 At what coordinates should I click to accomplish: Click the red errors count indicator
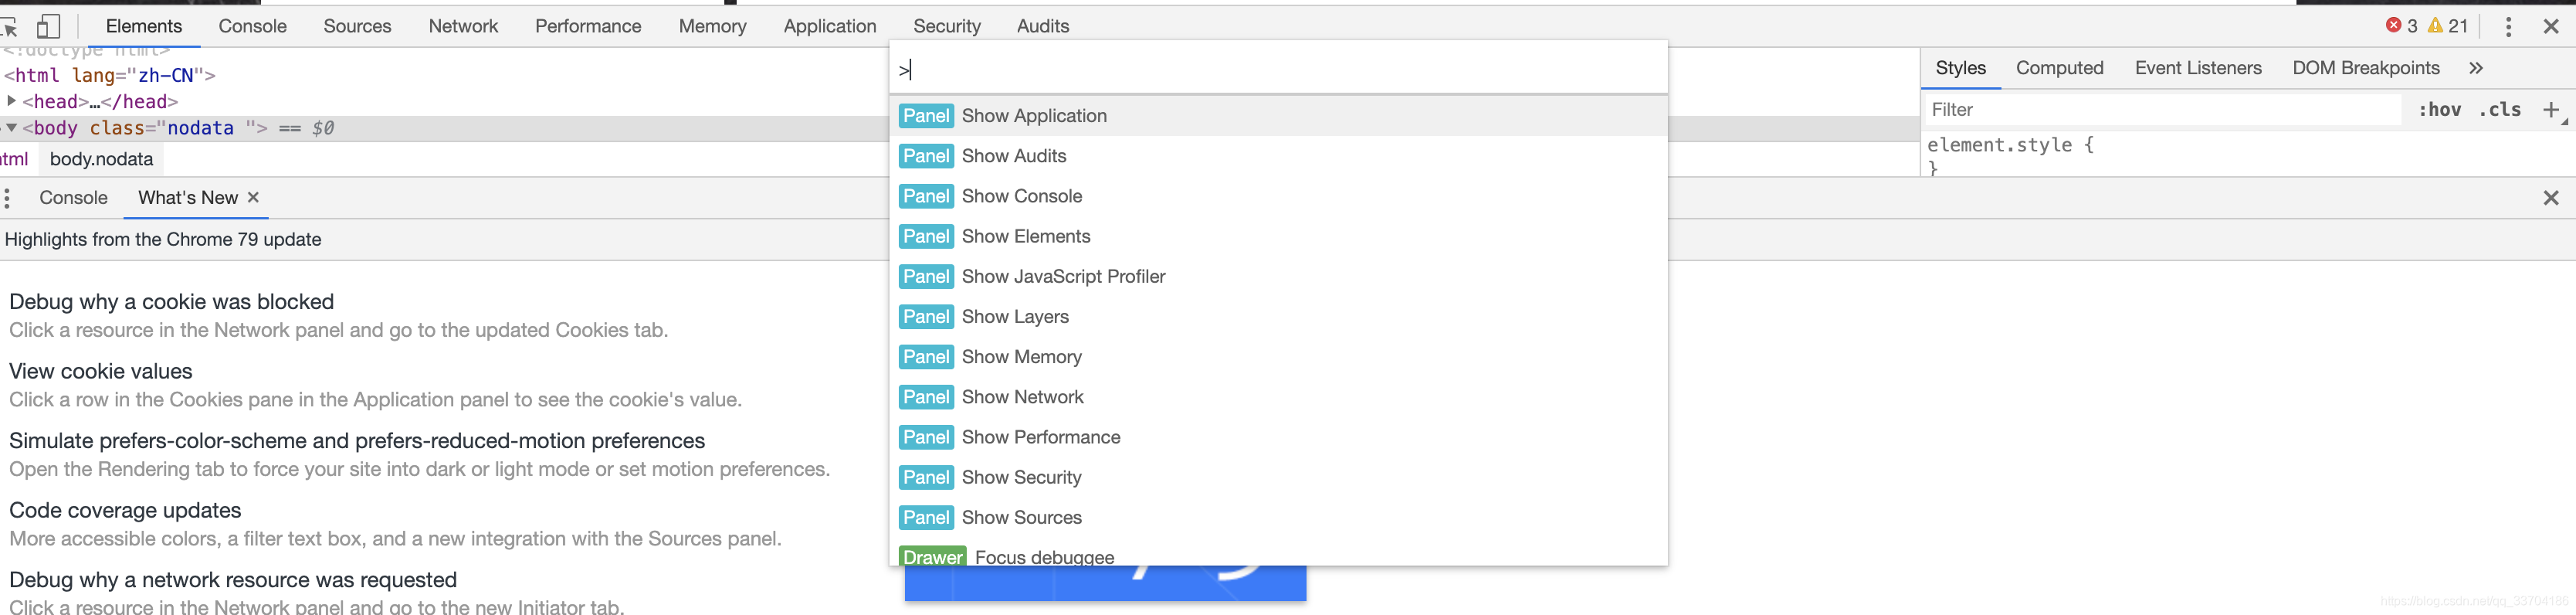click(2401, 26)
